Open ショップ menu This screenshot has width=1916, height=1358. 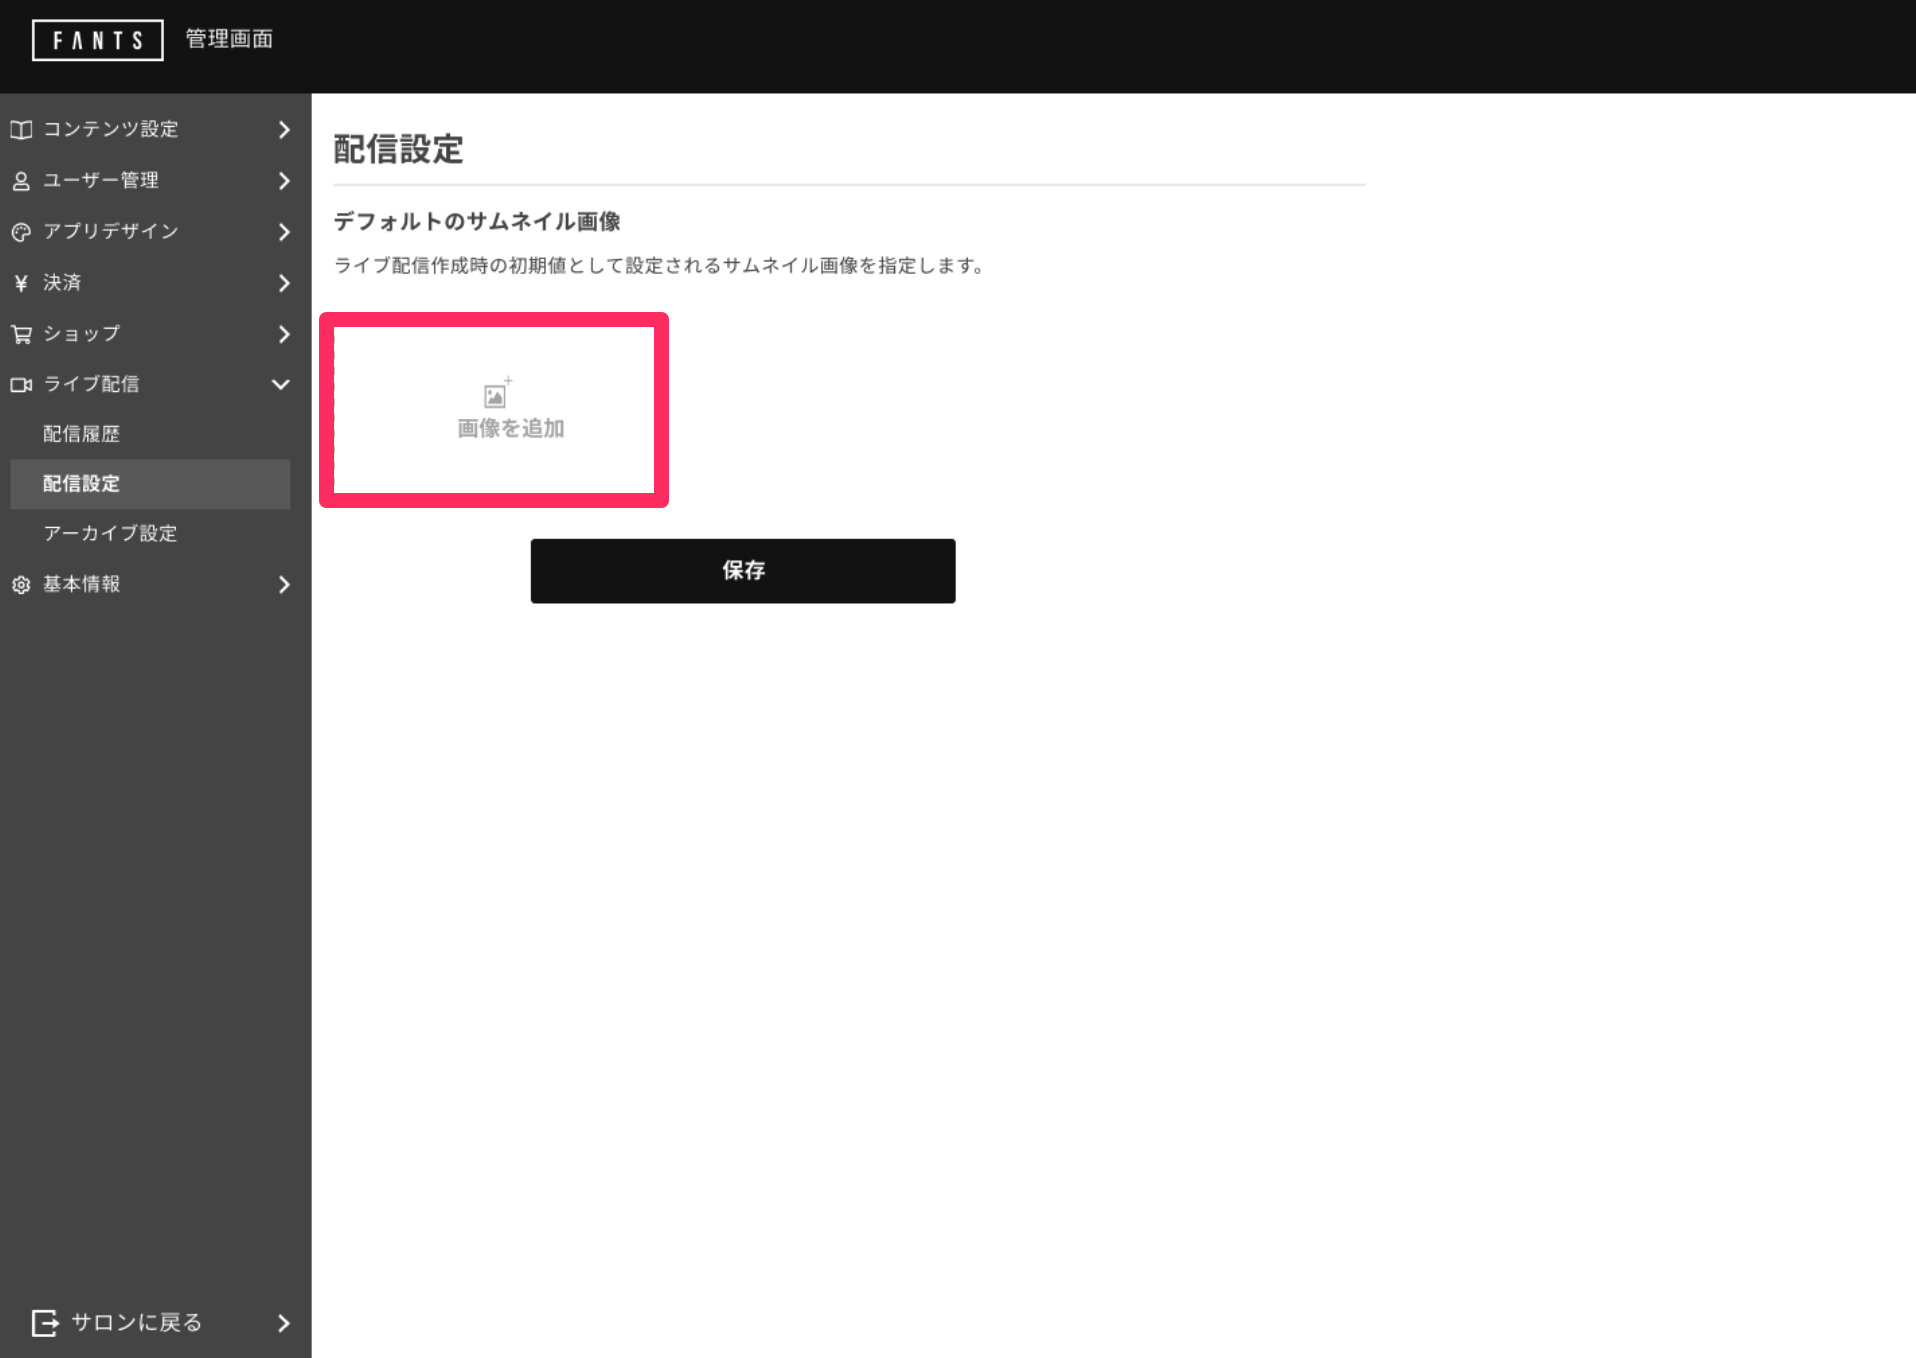[81, 333]
